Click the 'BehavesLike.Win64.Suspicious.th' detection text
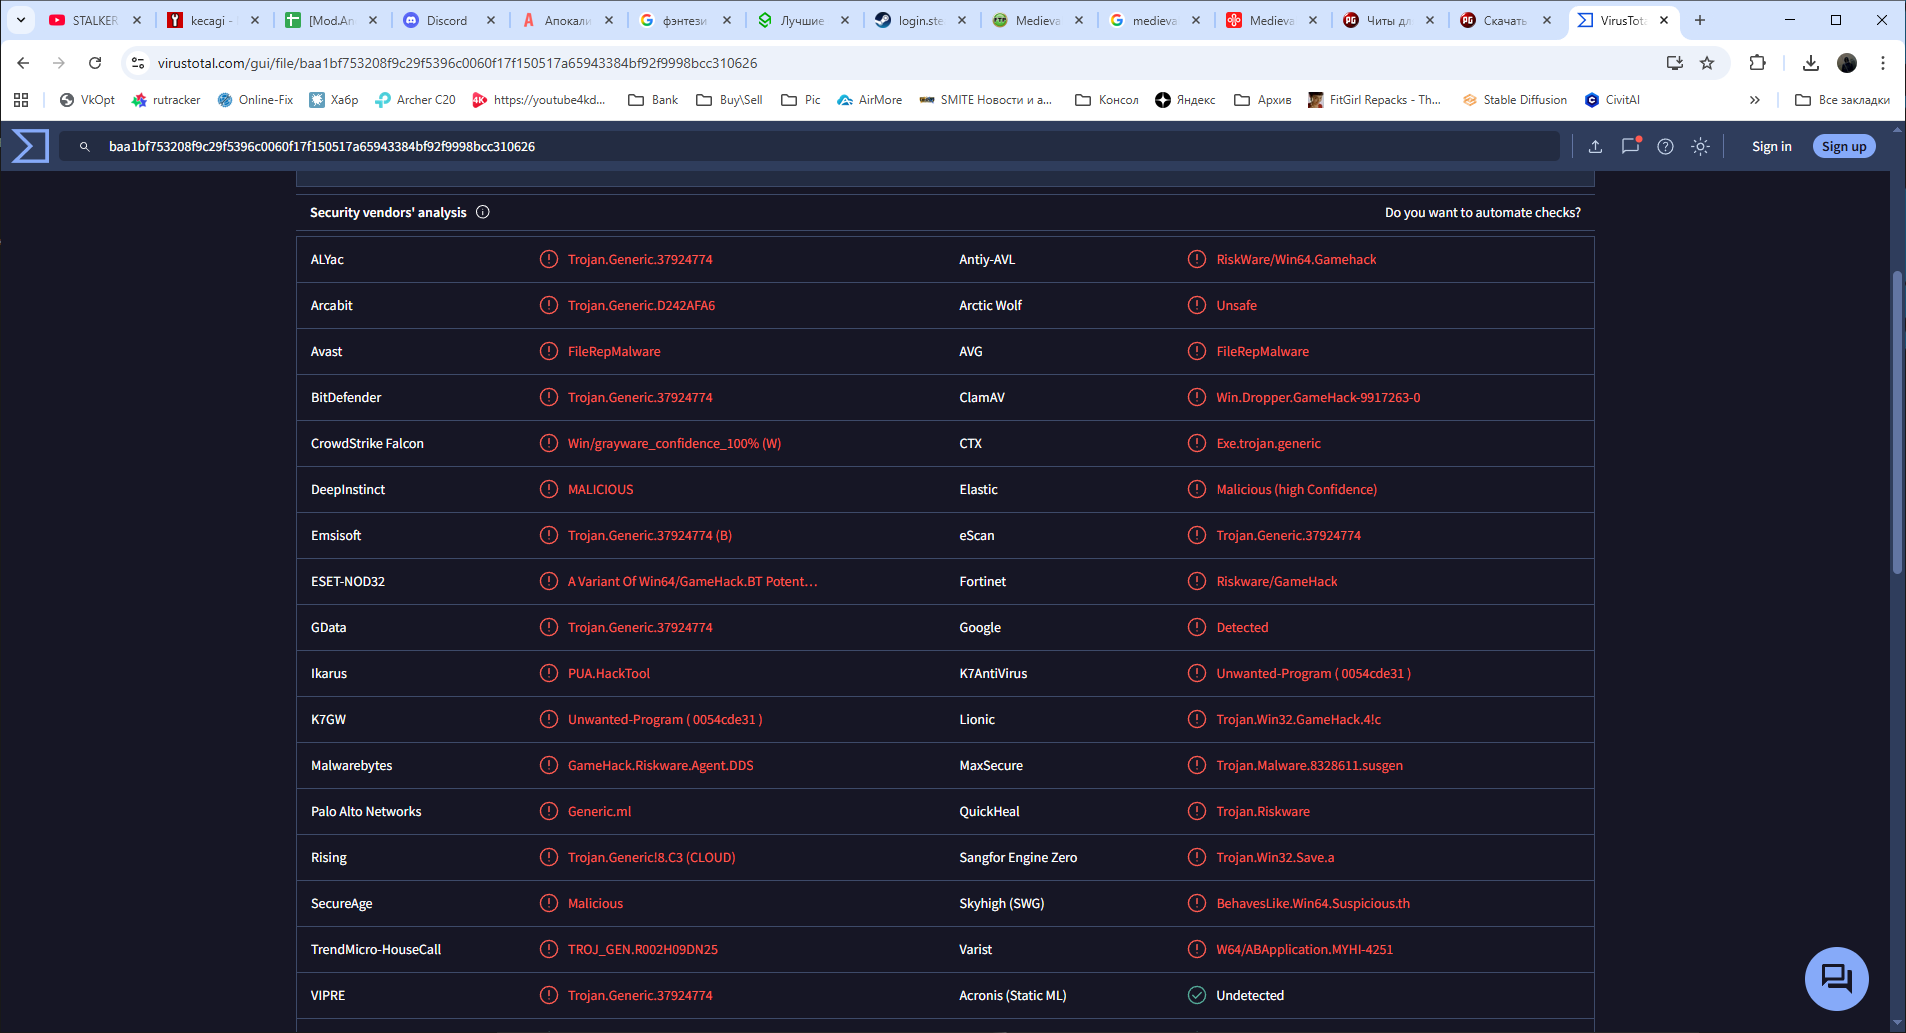This screenshot has height=1033, width=1906. [1313, 903]
